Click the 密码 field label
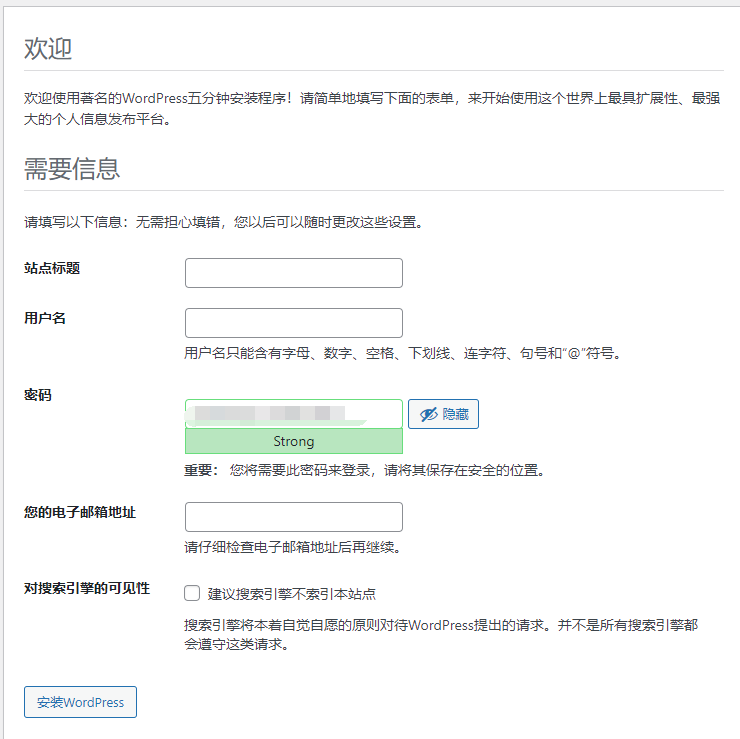The height and width of the screenshot is (739, 740). (x=38, y=395)
